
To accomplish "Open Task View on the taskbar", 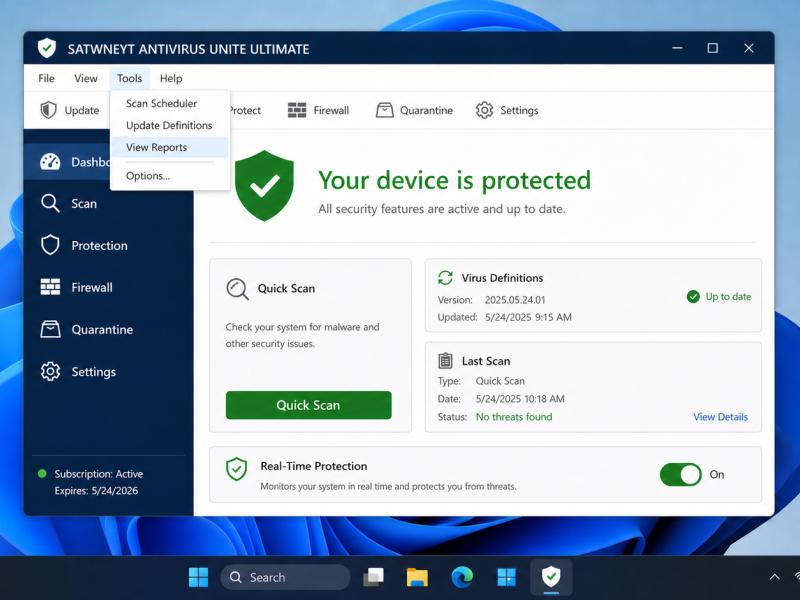I will coord(373,577).
